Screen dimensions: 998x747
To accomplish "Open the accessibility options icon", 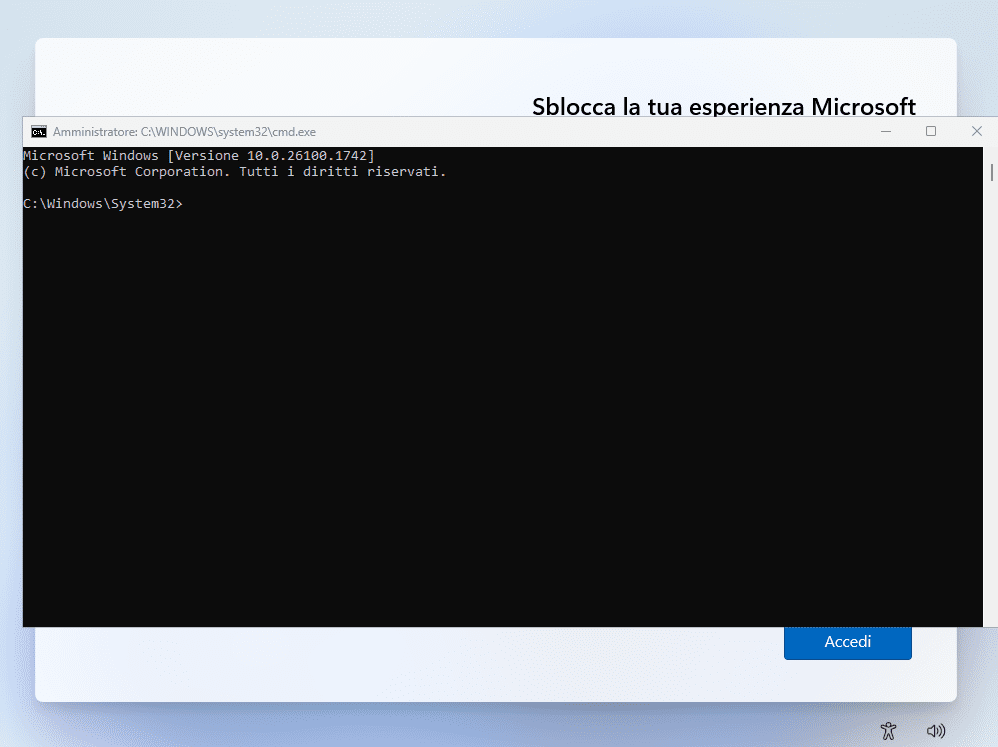I will click(x=887, y=731).
